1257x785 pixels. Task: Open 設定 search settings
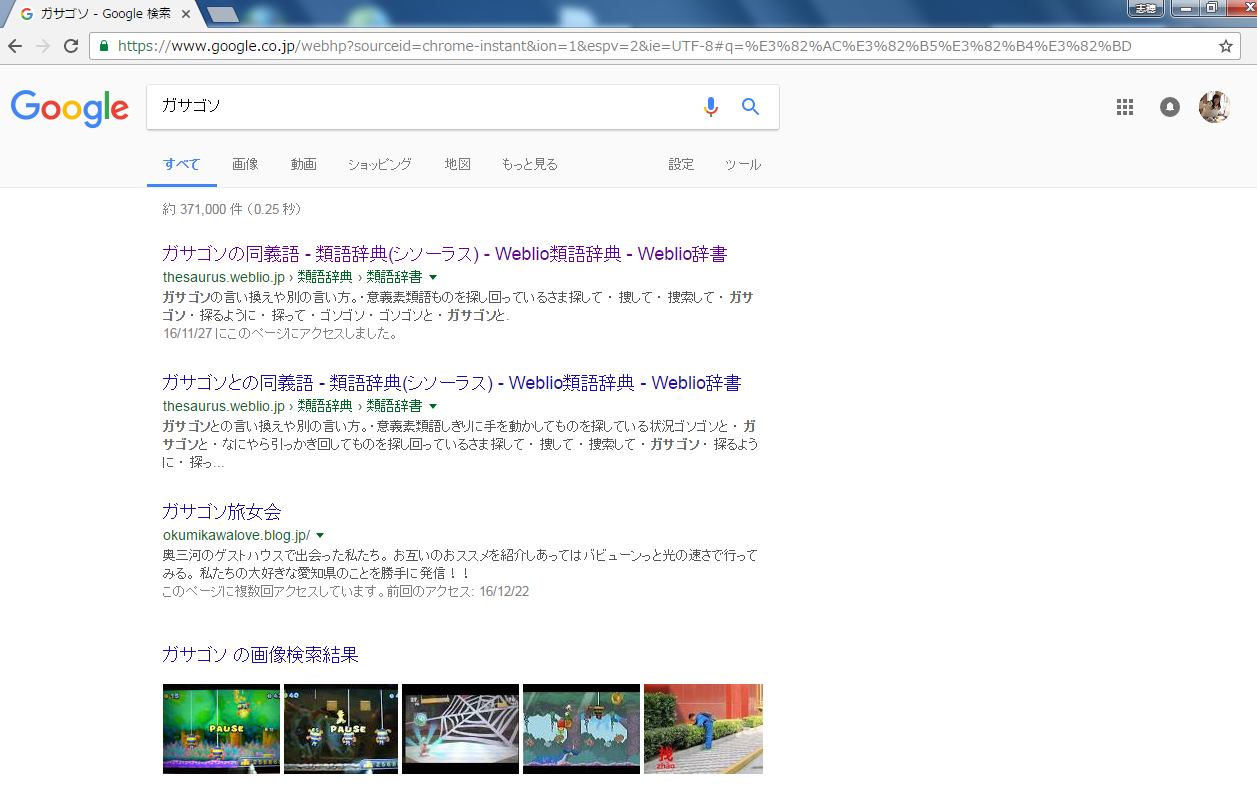(681, 164)
